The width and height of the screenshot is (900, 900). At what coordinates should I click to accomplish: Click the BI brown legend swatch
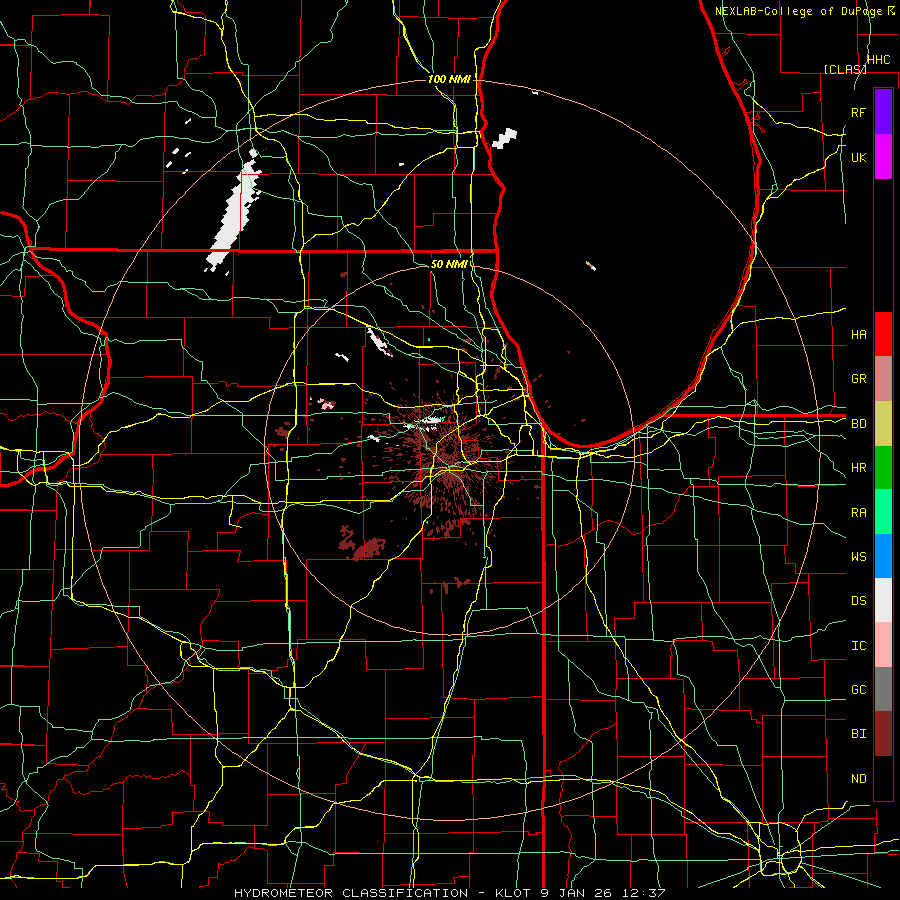point(883,734)
